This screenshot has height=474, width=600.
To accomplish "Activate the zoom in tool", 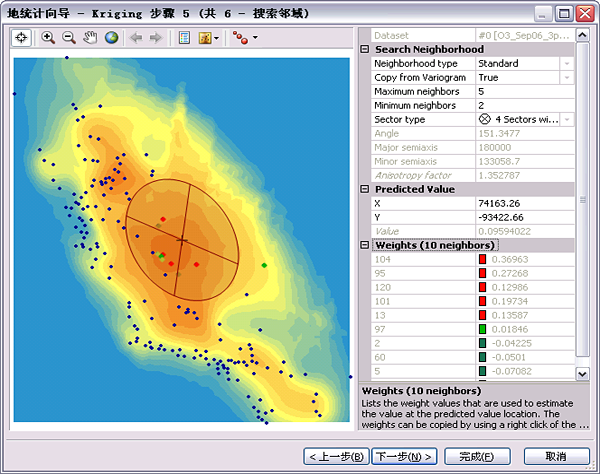I will tap(48, 38).
